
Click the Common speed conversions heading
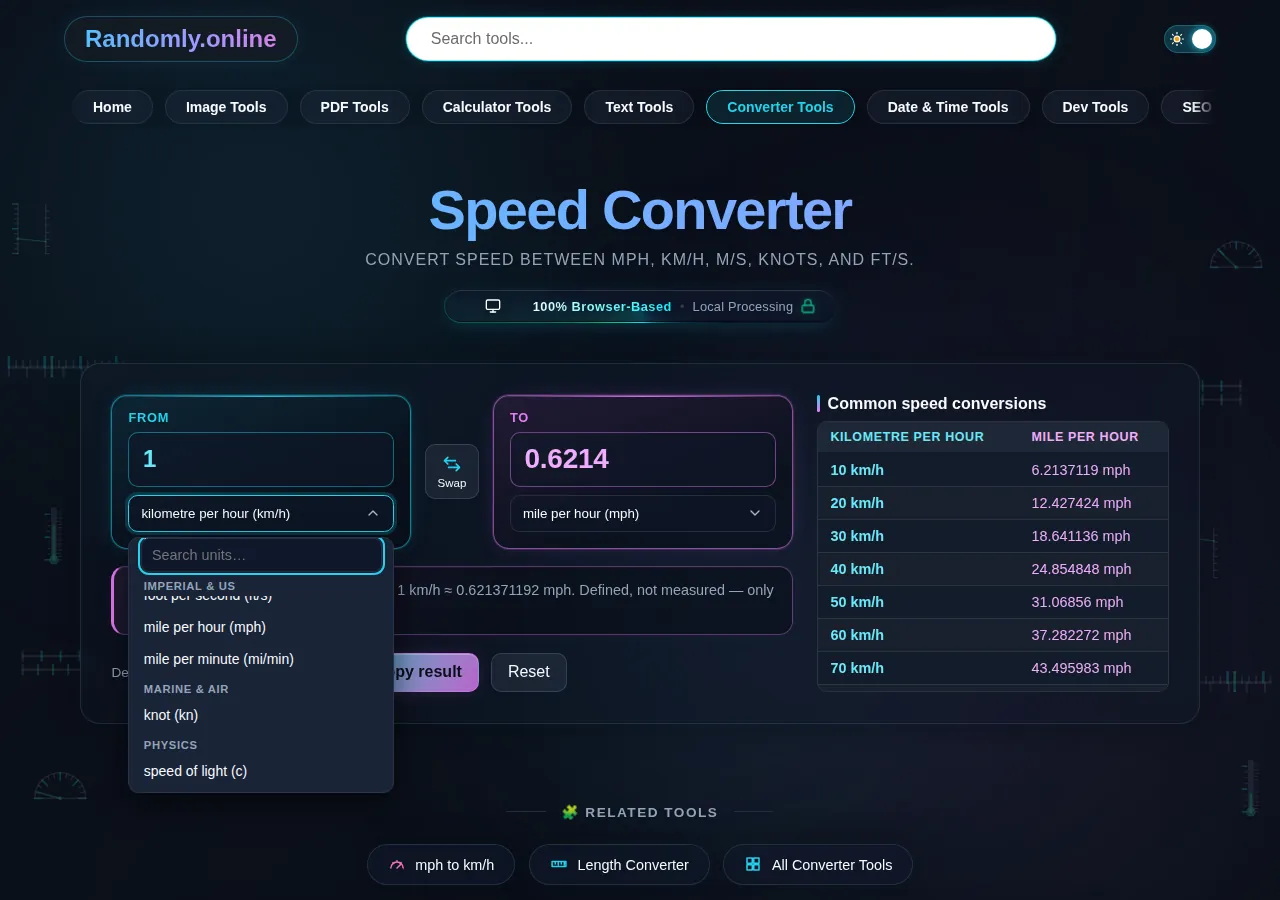click(937, 404)
